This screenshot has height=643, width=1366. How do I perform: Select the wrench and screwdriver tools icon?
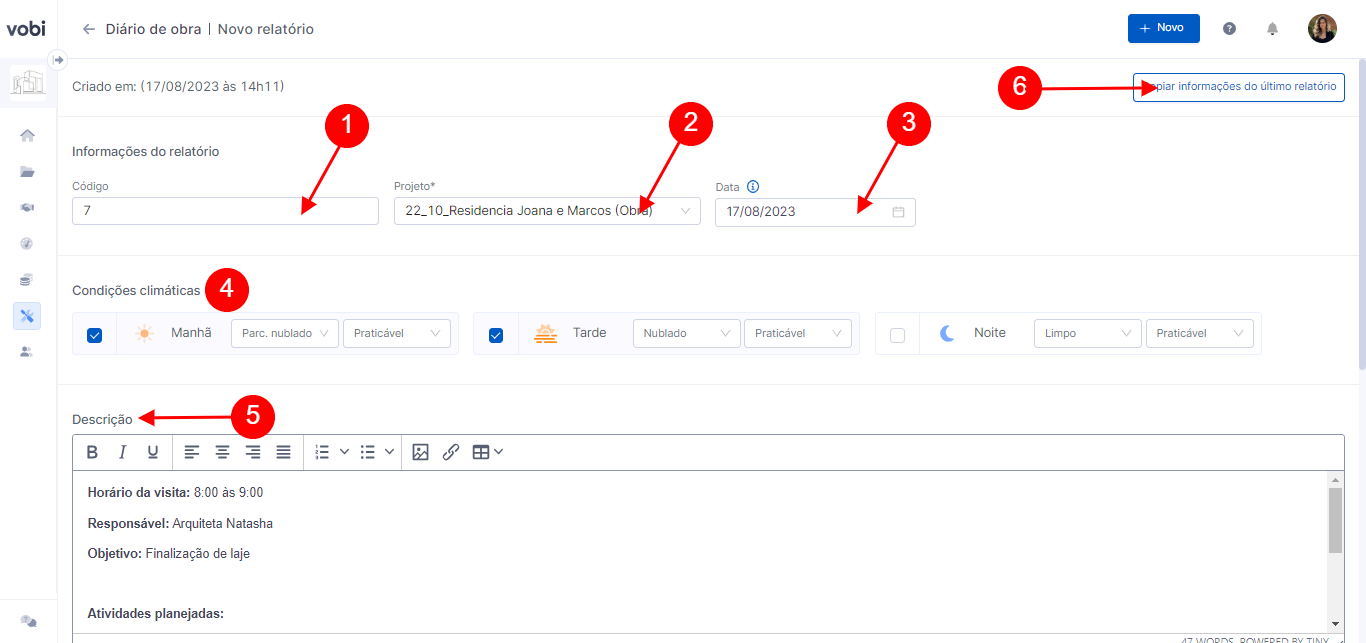pos(28,316)
